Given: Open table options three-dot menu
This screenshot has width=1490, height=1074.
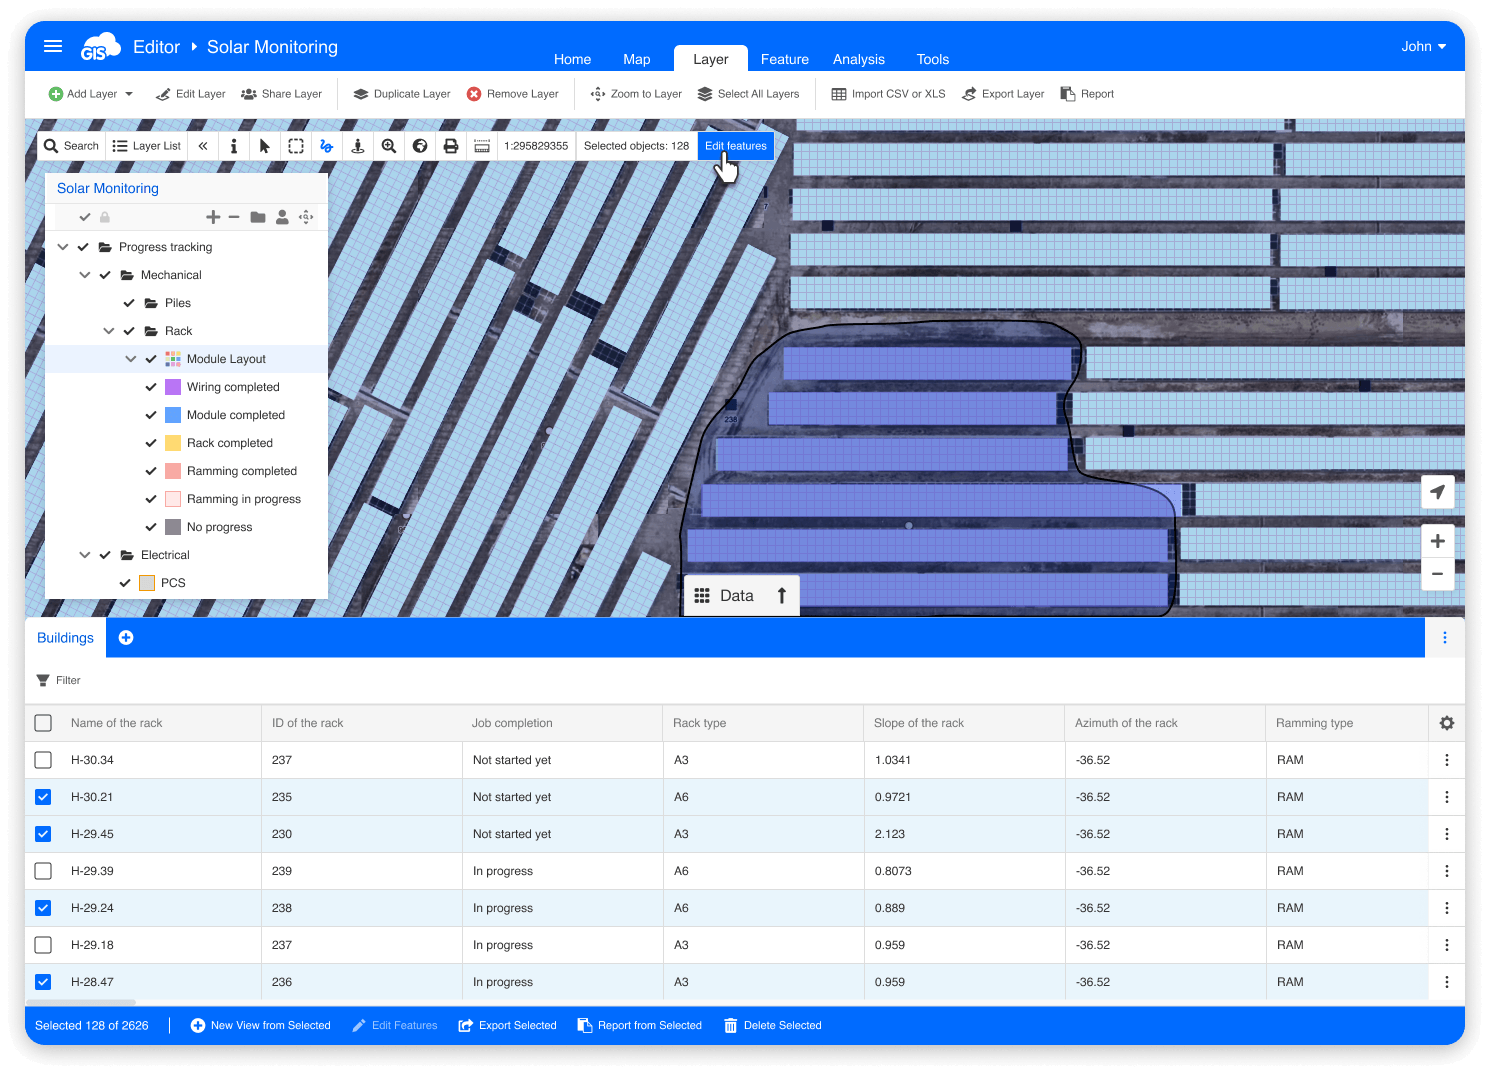Looking at the screenshot, I should 1445,638.
